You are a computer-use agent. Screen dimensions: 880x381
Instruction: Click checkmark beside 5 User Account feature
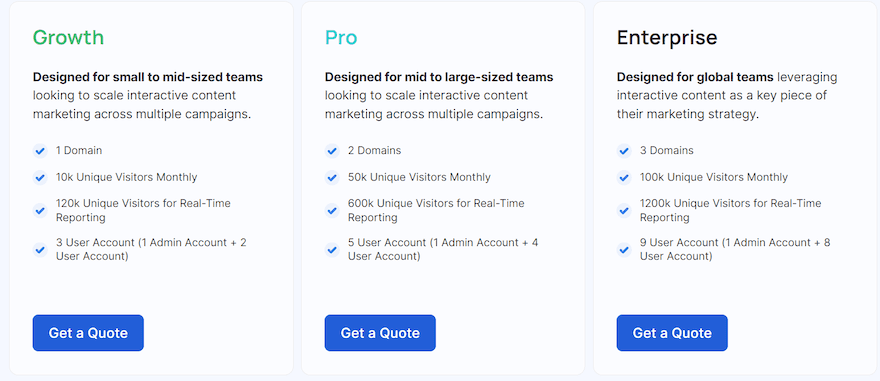332,250
